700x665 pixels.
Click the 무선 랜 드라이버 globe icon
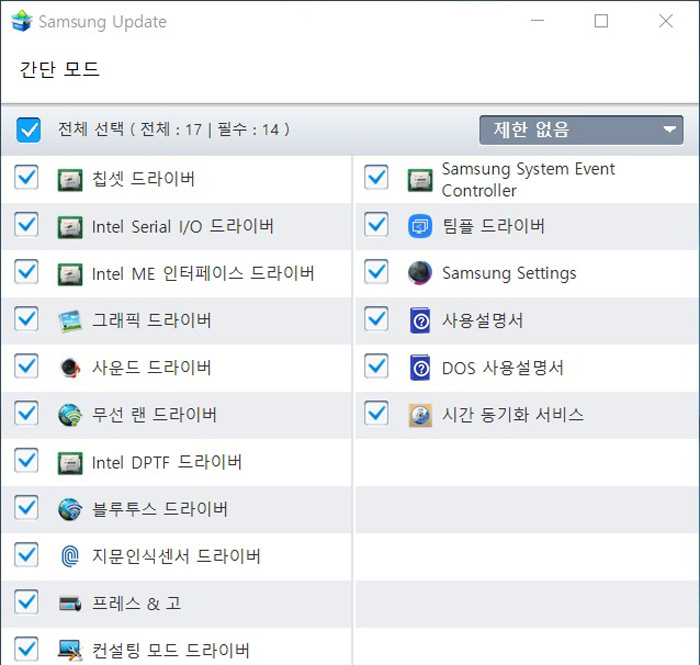[x=70, y=414]
